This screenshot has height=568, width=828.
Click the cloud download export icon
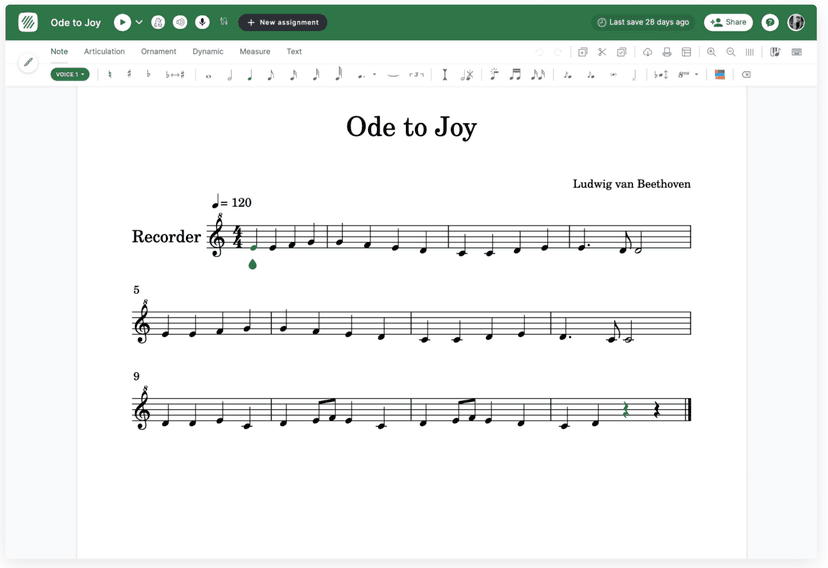pos(647,52)
